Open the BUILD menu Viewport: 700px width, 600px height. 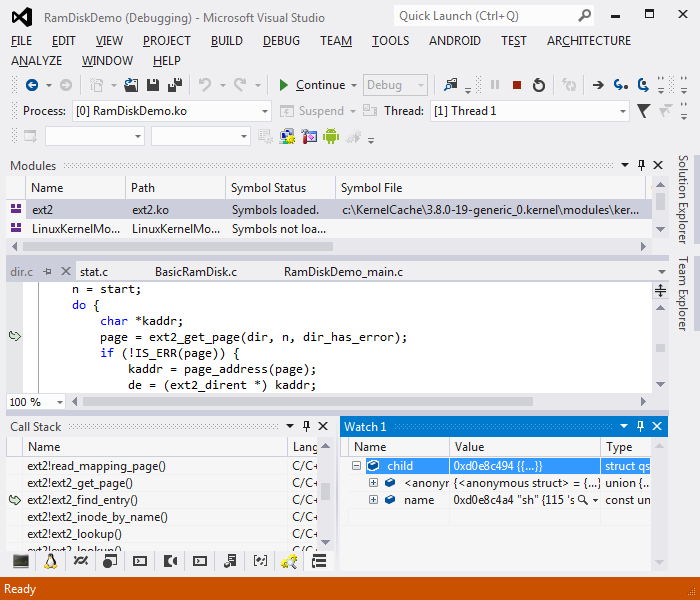point(227,41)
